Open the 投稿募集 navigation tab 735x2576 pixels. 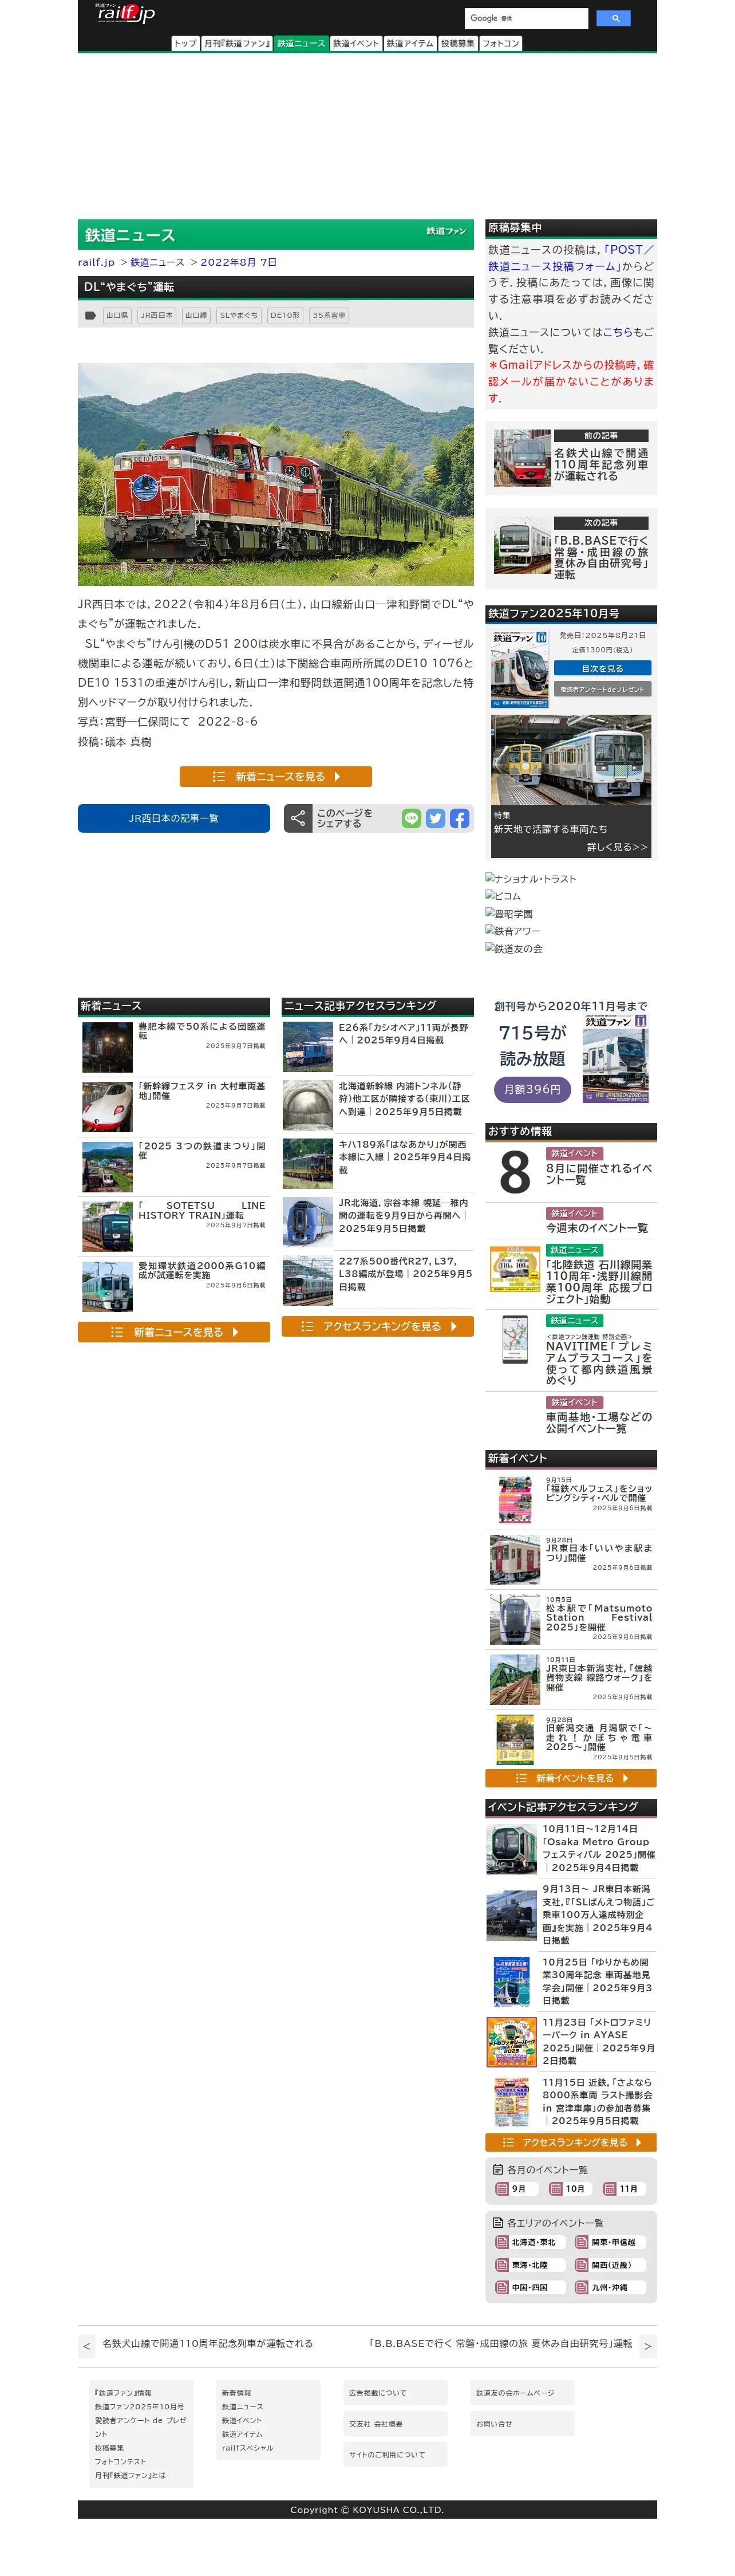pyautogui.click(x=458, y=43)
